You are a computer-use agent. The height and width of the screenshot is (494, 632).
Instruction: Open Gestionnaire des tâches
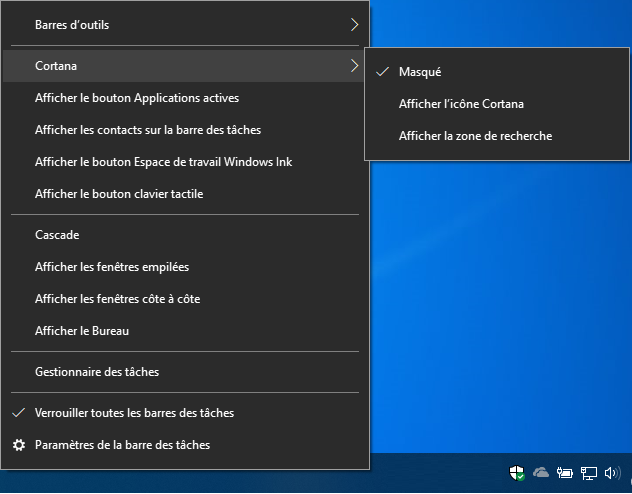coord(185,372)
